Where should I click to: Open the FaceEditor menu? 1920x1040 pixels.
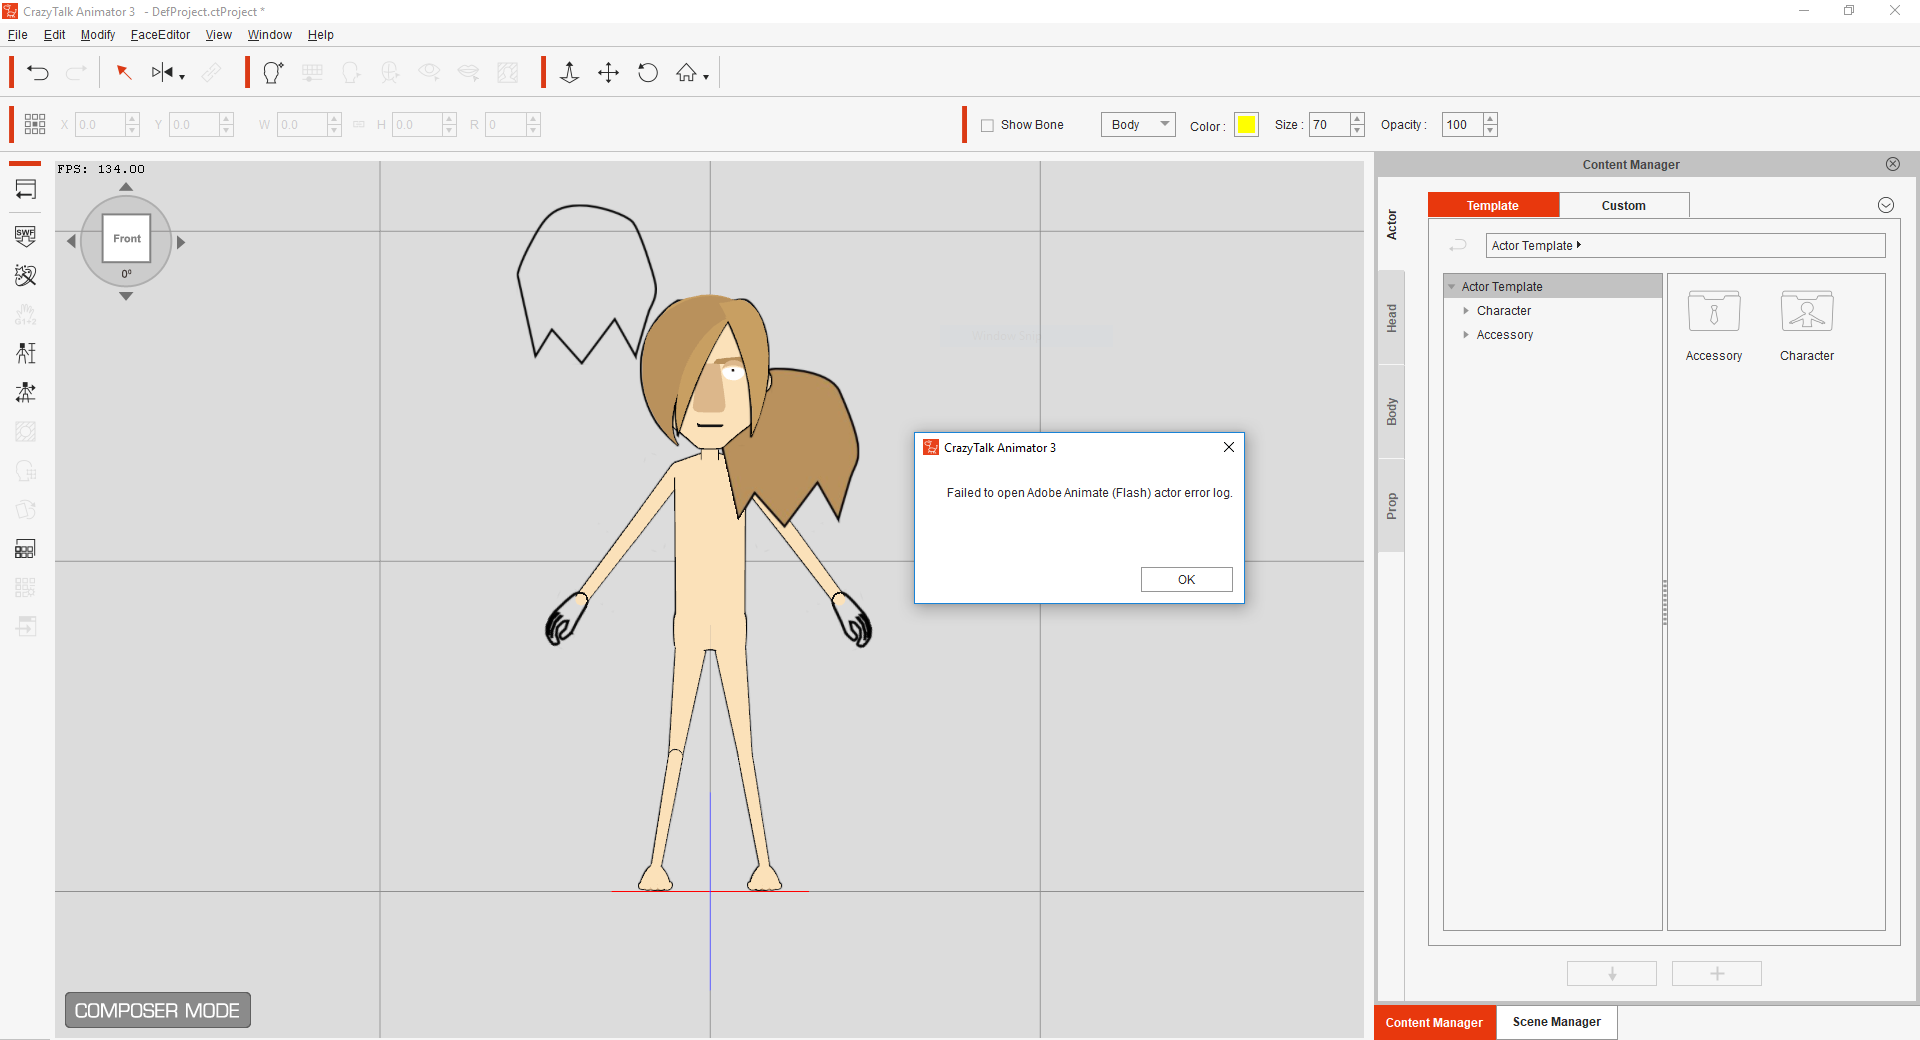pyautogui.click(x=160, y=35)
